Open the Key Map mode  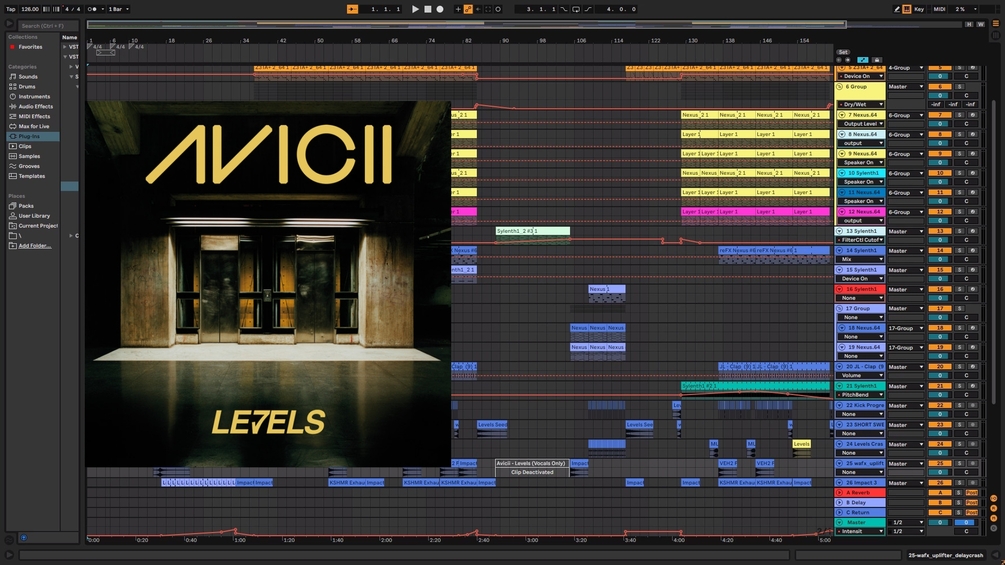(919, 9)
